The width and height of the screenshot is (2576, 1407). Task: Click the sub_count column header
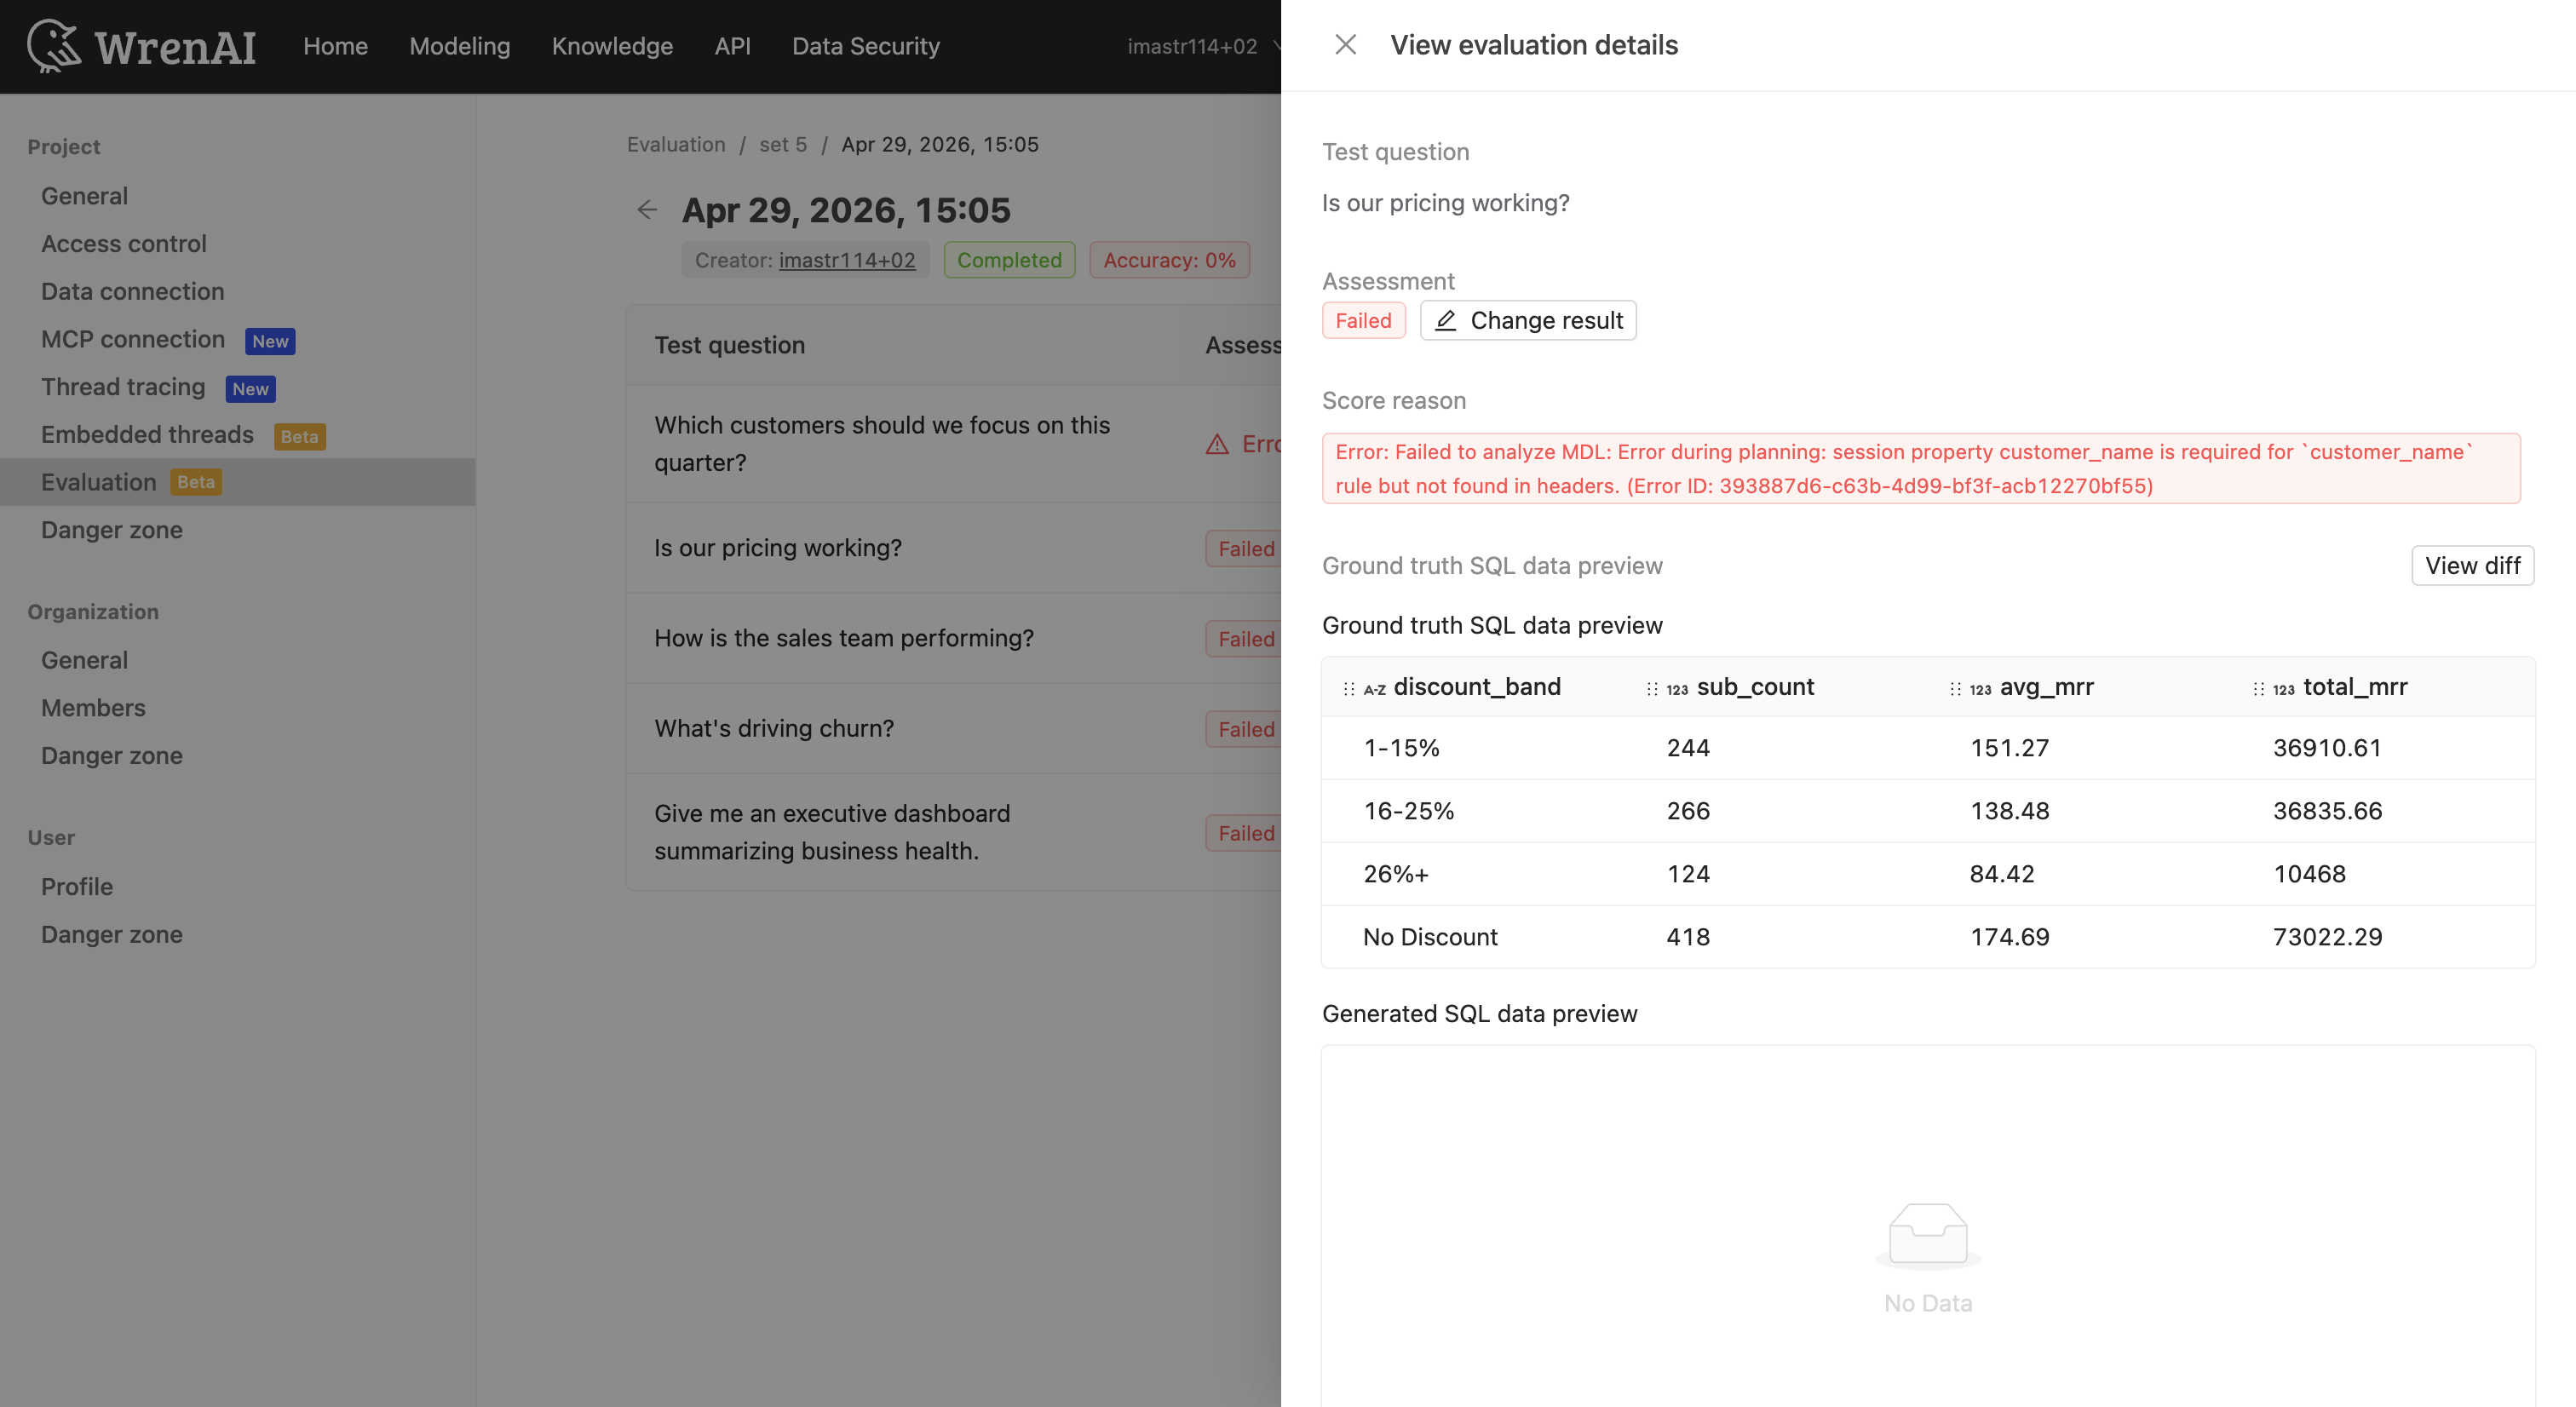click(1776, 687)
